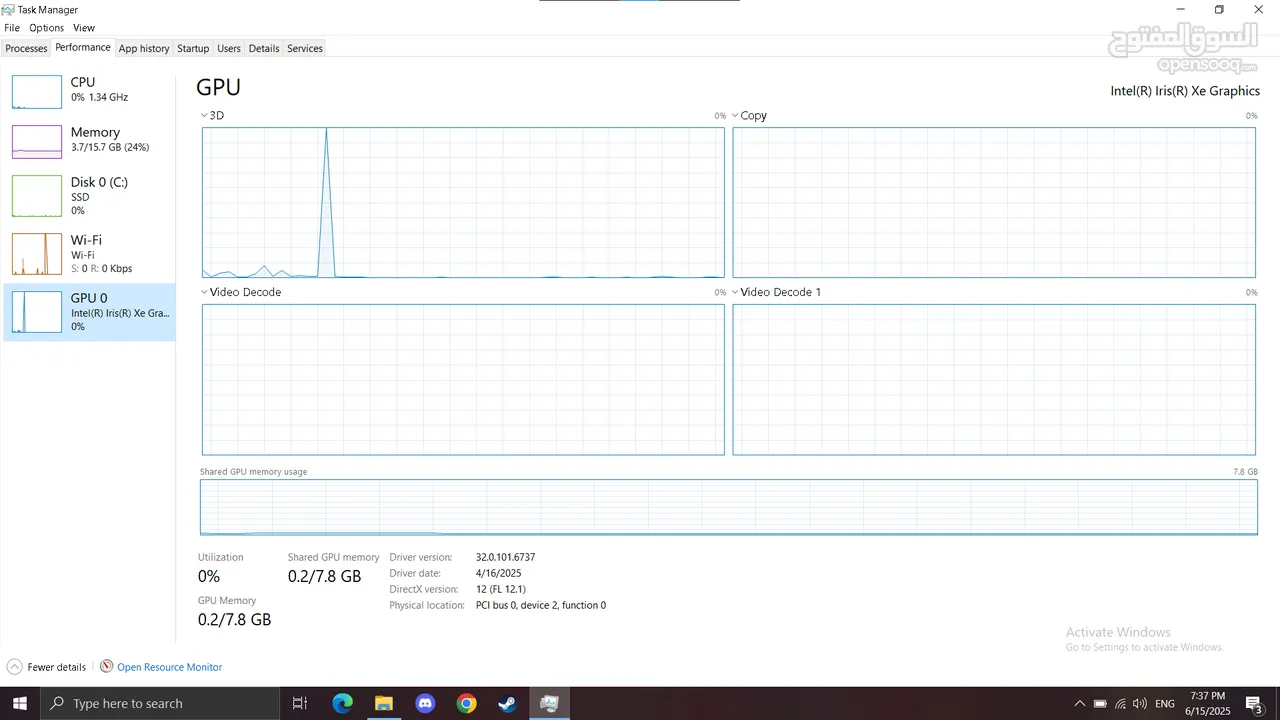Click the Task Manager taskbar icon
Viewport: 1280px width, 720px height.
[x=549, y=703]
